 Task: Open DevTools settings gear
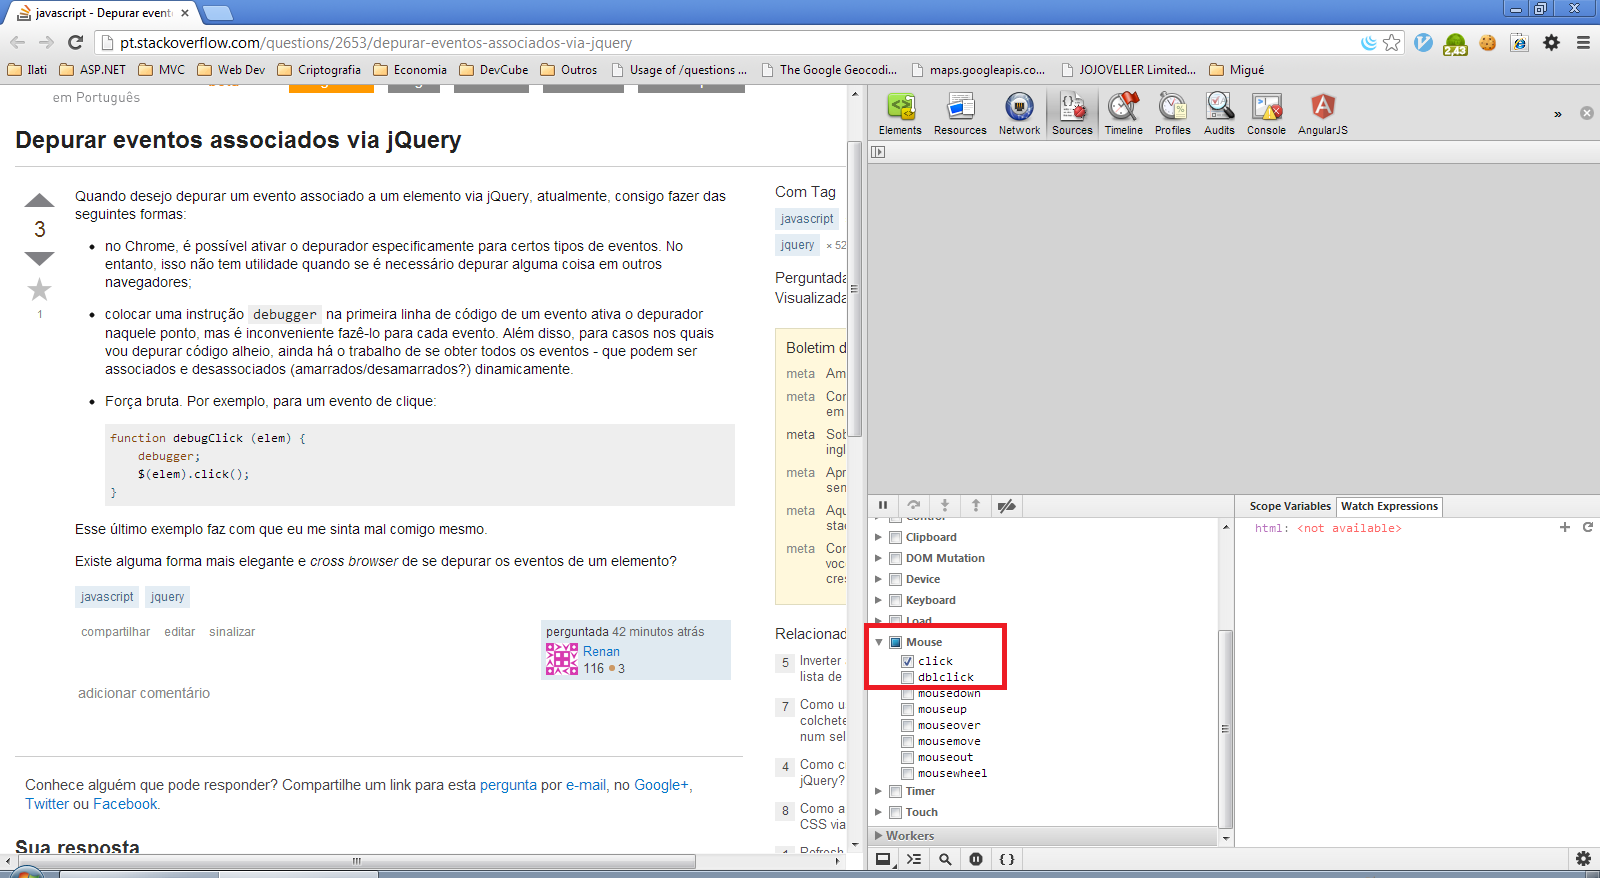click(x=1583, y=859)
